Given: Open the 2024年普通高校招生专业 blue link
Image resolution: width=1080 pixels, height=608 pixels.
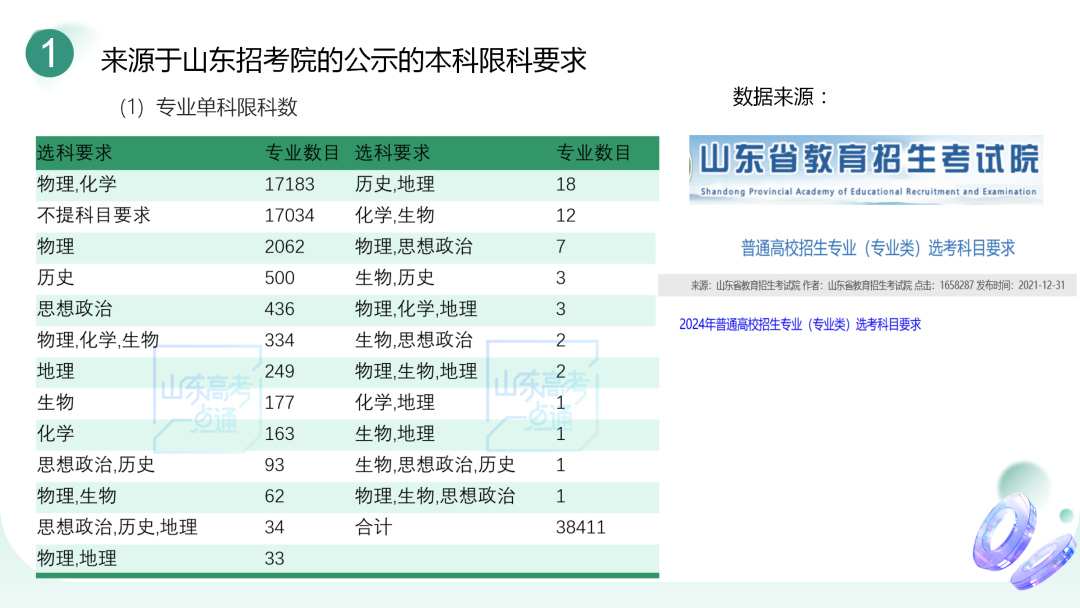Looking at the screenshot, I should click(799, 324).
